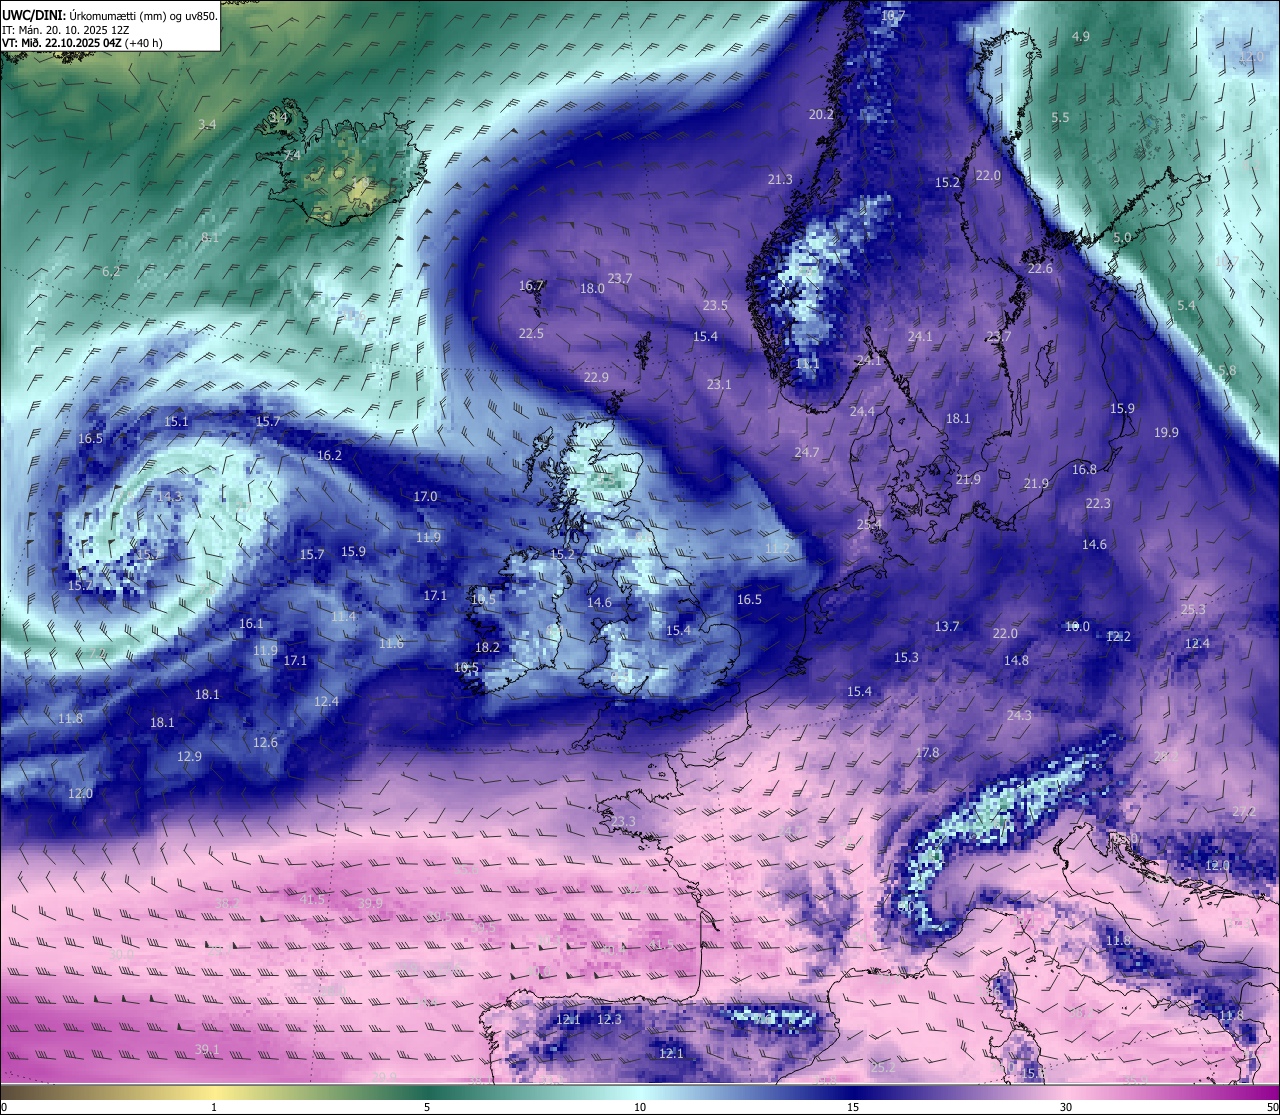Click the map value 16.1
The height and width of the screenshot is (1115, 1280).
point(251,623)
